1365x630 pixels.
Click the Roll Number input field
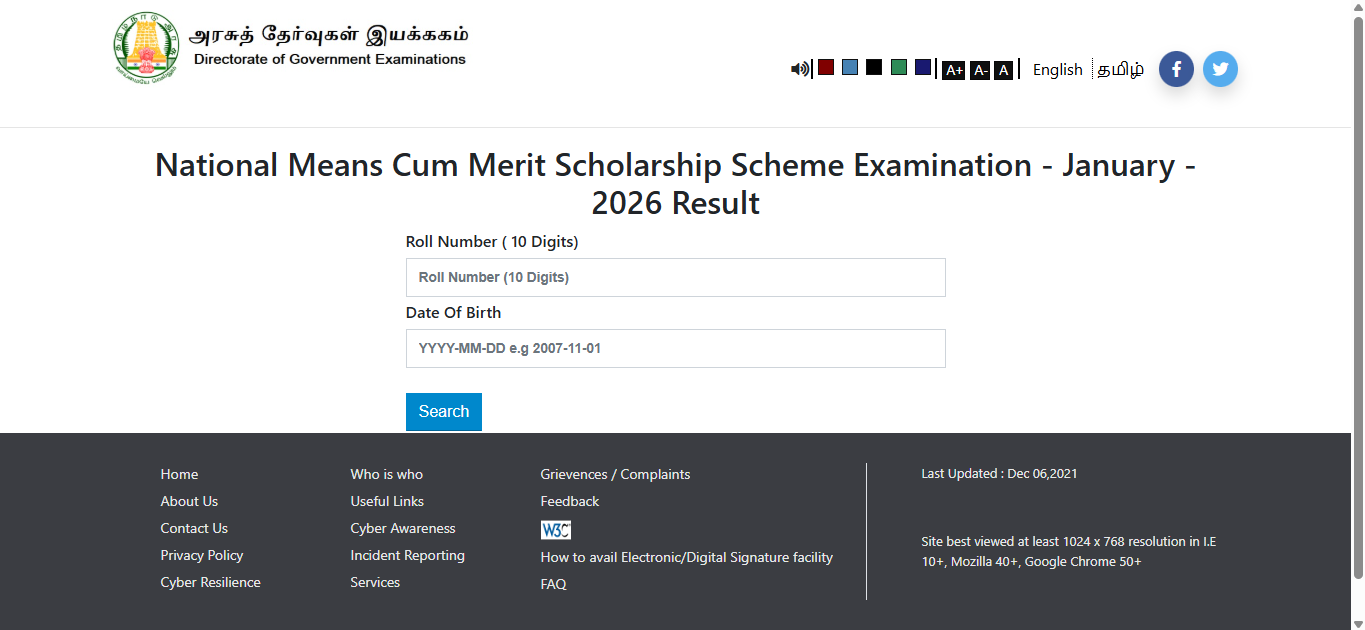pyautogui.click(x=675, y=277)
